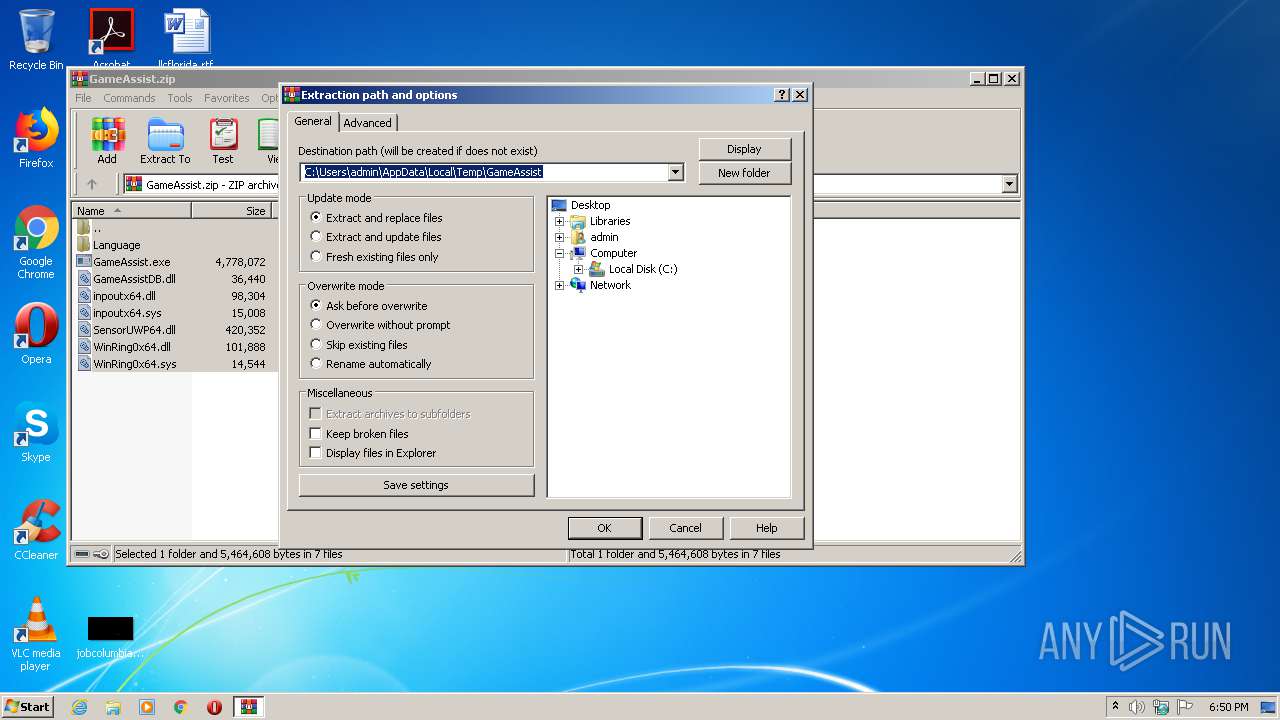Show hidden tray icons arrow
This screenshot has width=1280, height=720.
tap(1115, 707)
